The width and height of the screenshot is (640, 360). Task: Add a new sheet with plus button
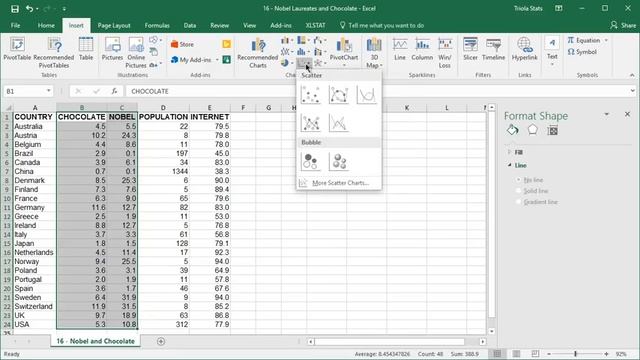[x=161, y=341]
